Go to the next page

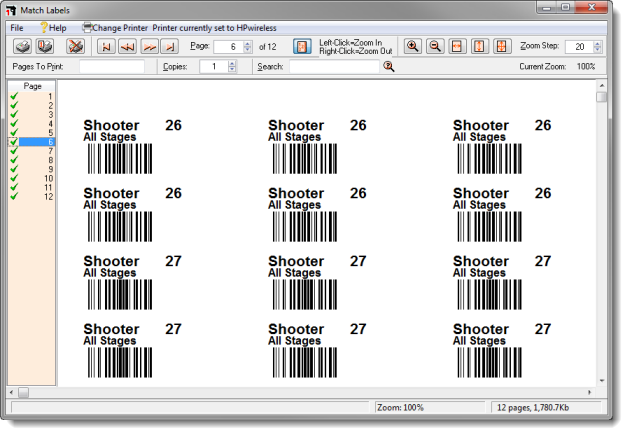tap(149, 46)
